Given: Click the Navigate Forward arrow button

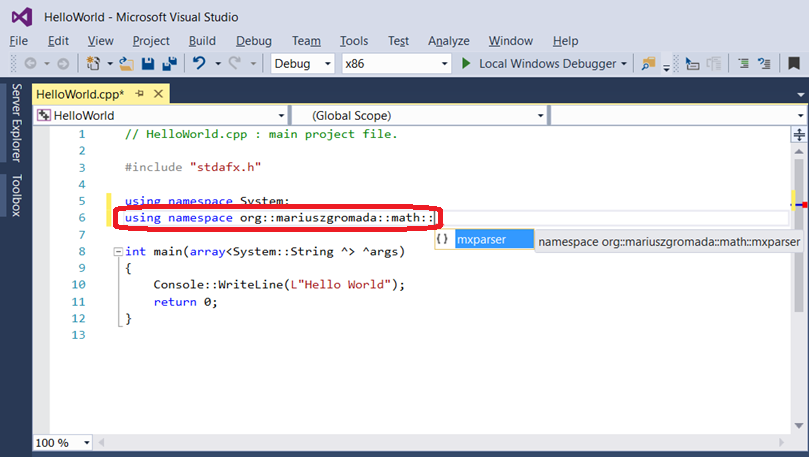Looking at the screenshot, I should 63,63.
